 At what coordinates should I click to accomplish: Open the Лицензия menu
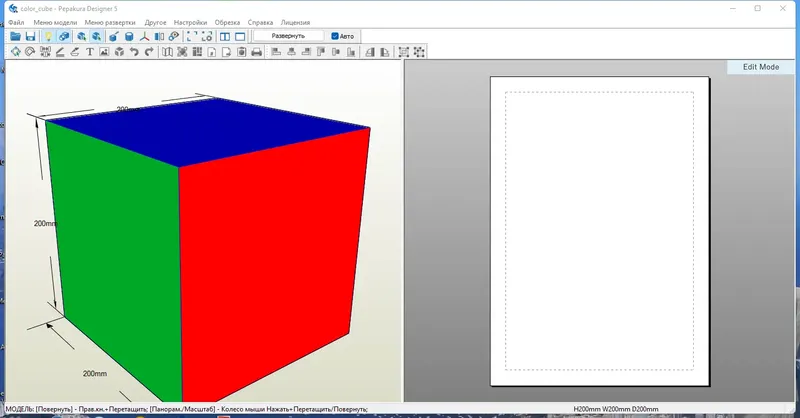(x=295, y=22)
